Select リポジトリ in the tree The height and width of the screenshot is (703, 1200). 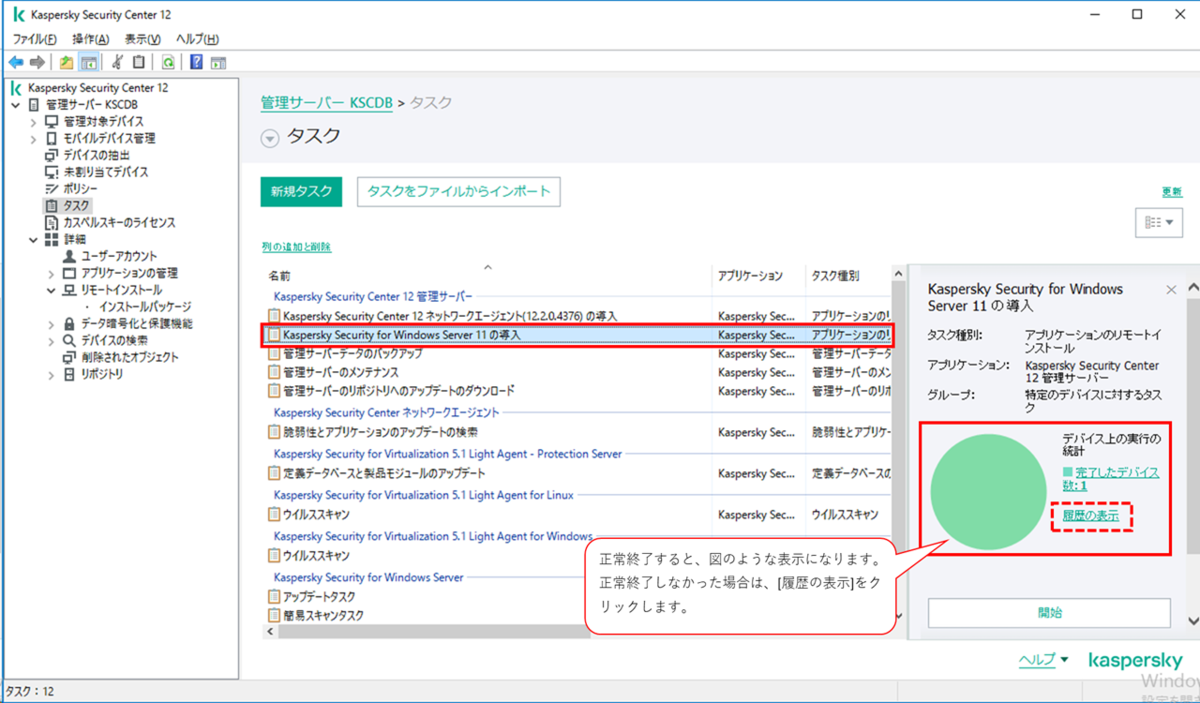pyautogui.click(x=102, y=374)
